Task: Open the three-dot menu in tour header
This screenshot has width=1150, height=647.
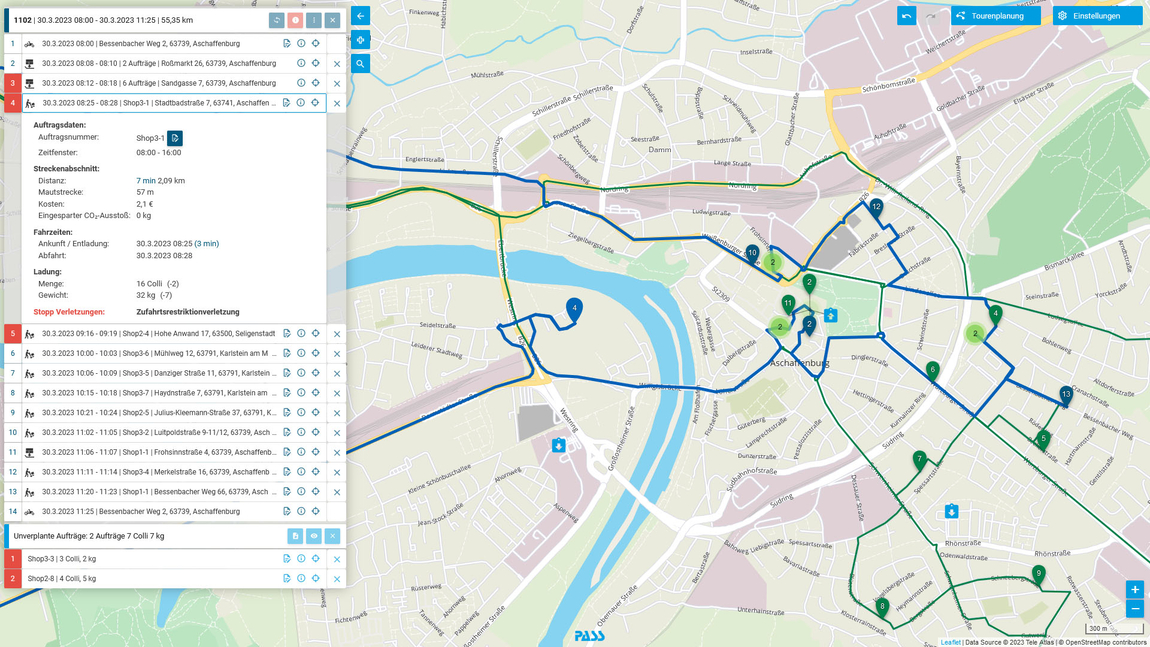Action: point(314,20)
